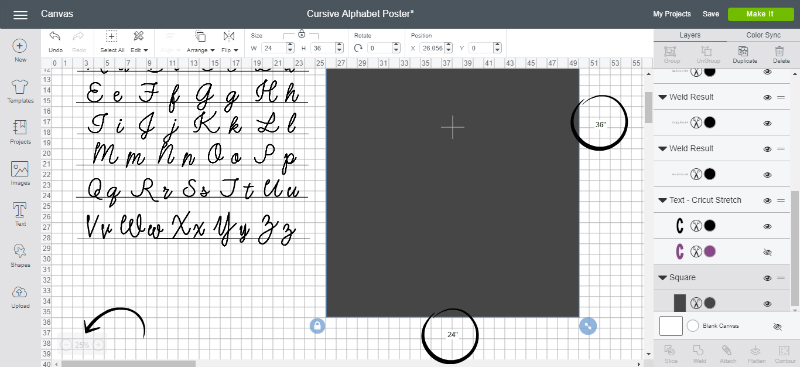Click the green Make It button
Screen dimensions: 800x367
pos(760,14)
